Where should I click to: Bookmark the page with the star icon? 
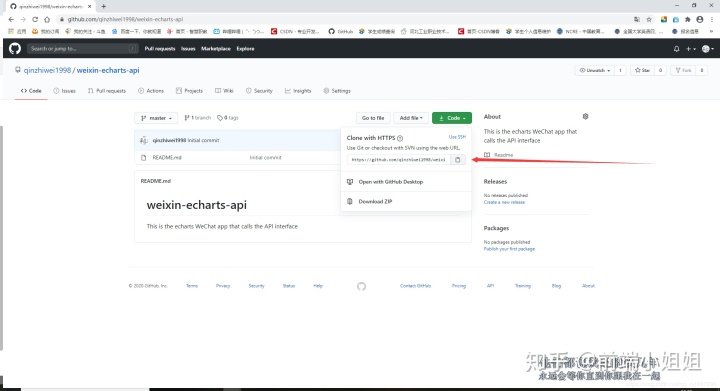pos(649,19)
